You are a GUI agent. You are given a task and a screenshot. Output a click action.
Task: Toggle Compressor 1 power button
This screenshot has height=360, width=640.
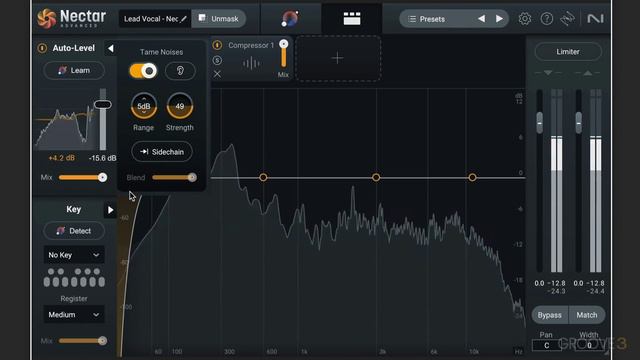pos(217,45)
